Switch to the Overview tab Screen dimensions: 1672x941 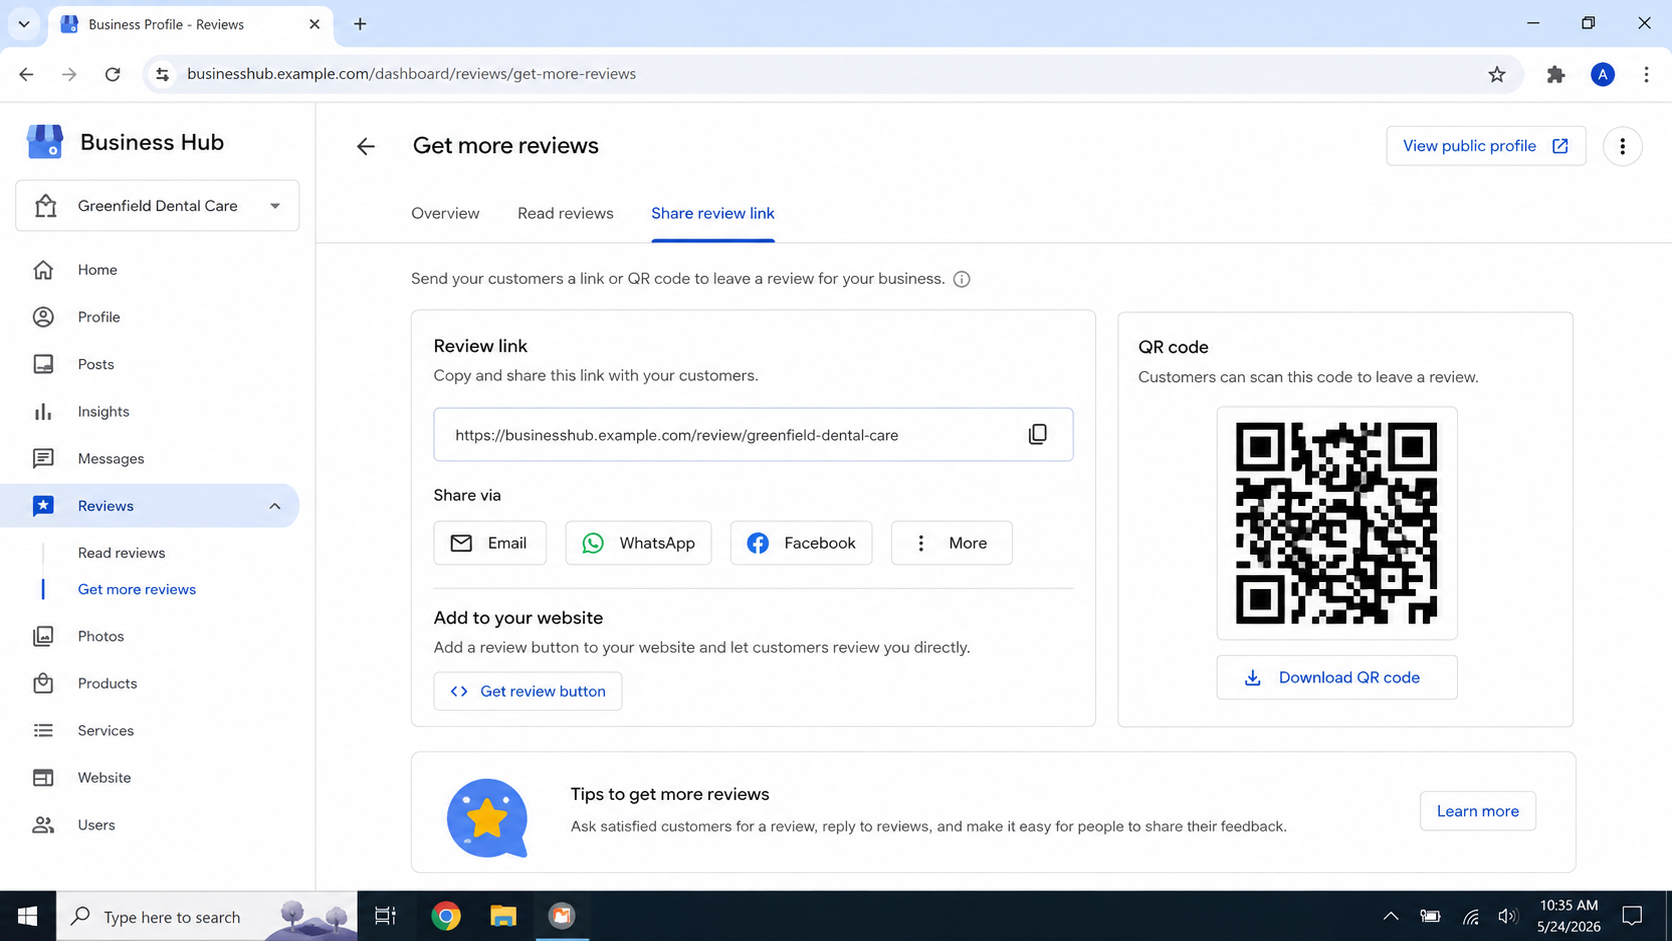[445, 213]
